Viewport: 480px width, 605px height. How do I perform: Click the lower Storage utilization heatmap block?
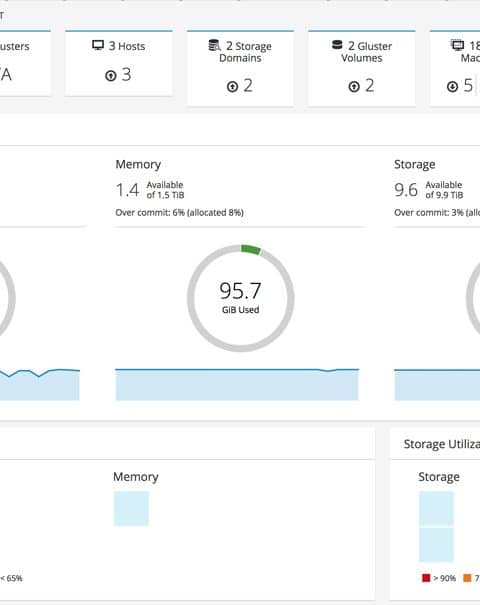click(436, 545)
